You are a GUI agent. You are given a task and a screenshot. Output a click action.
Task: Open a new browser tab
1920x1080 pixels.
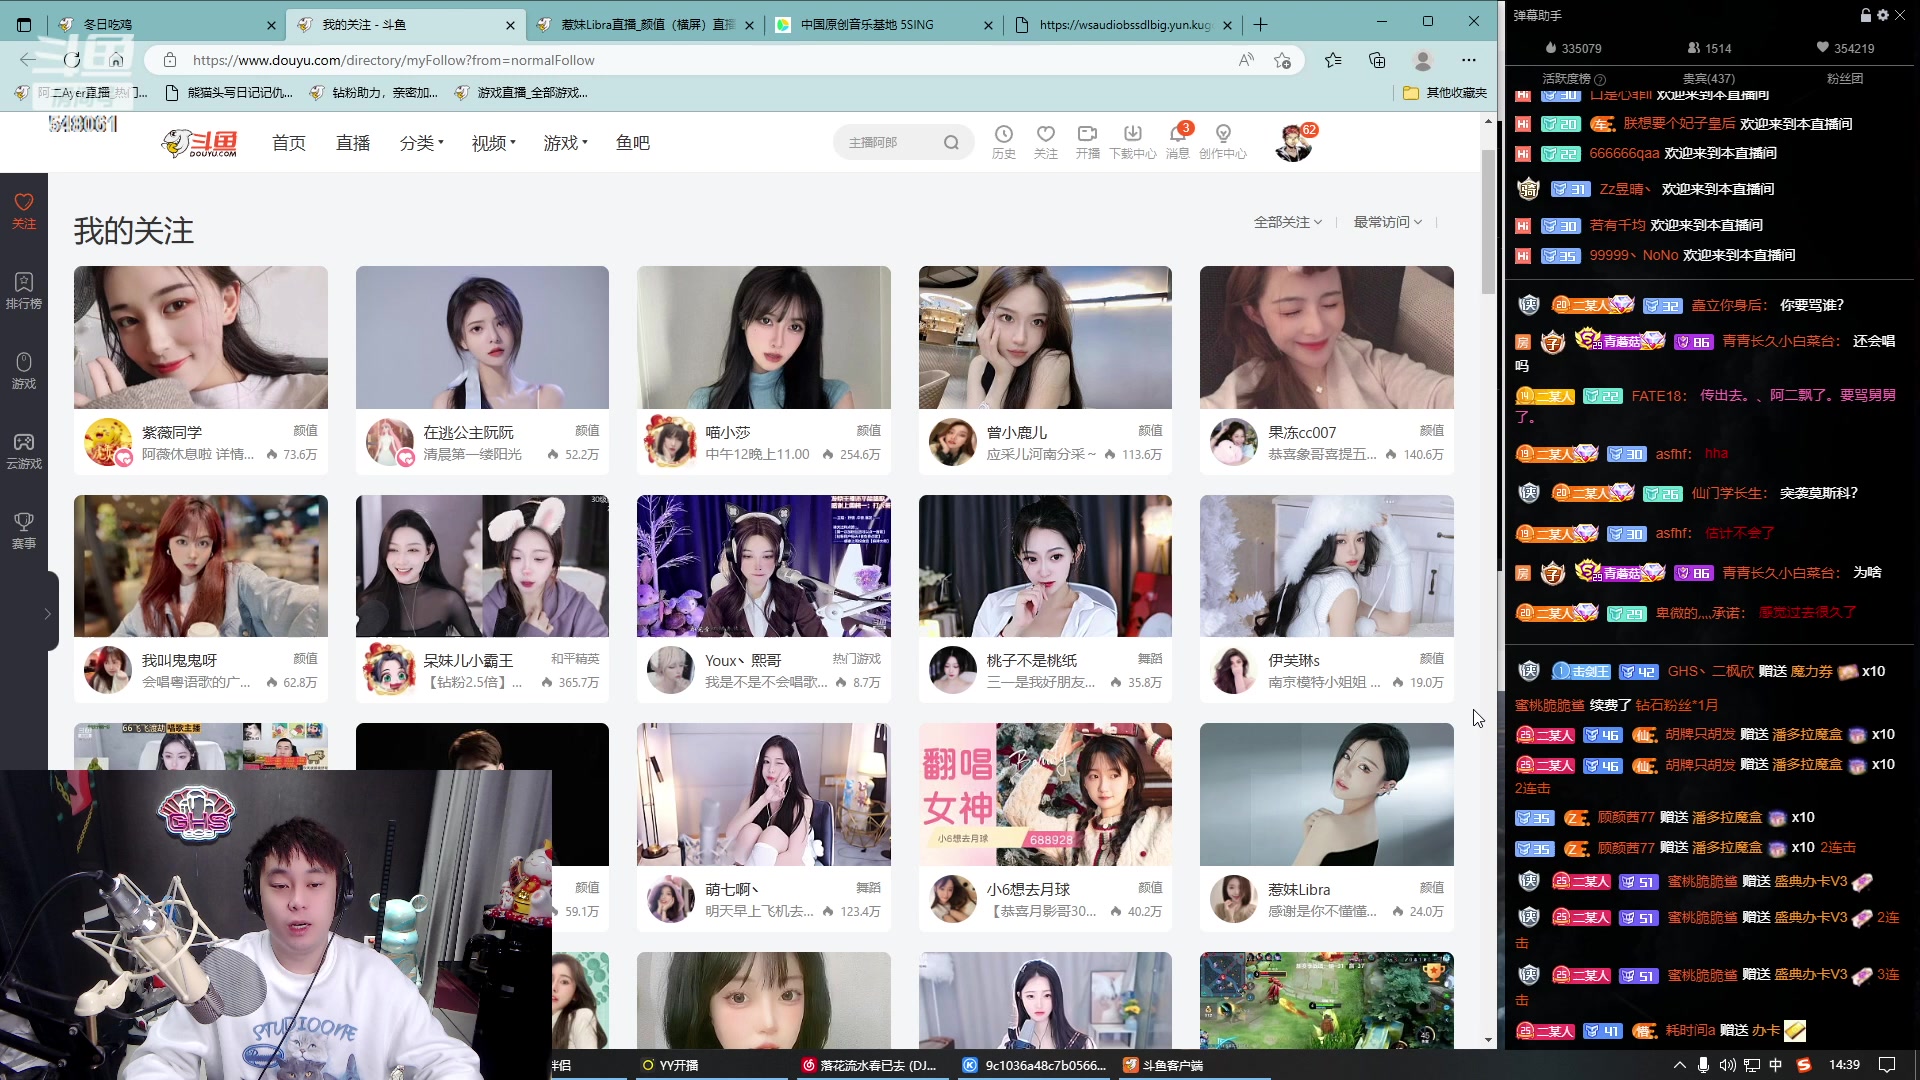(x=1260, y=24)
